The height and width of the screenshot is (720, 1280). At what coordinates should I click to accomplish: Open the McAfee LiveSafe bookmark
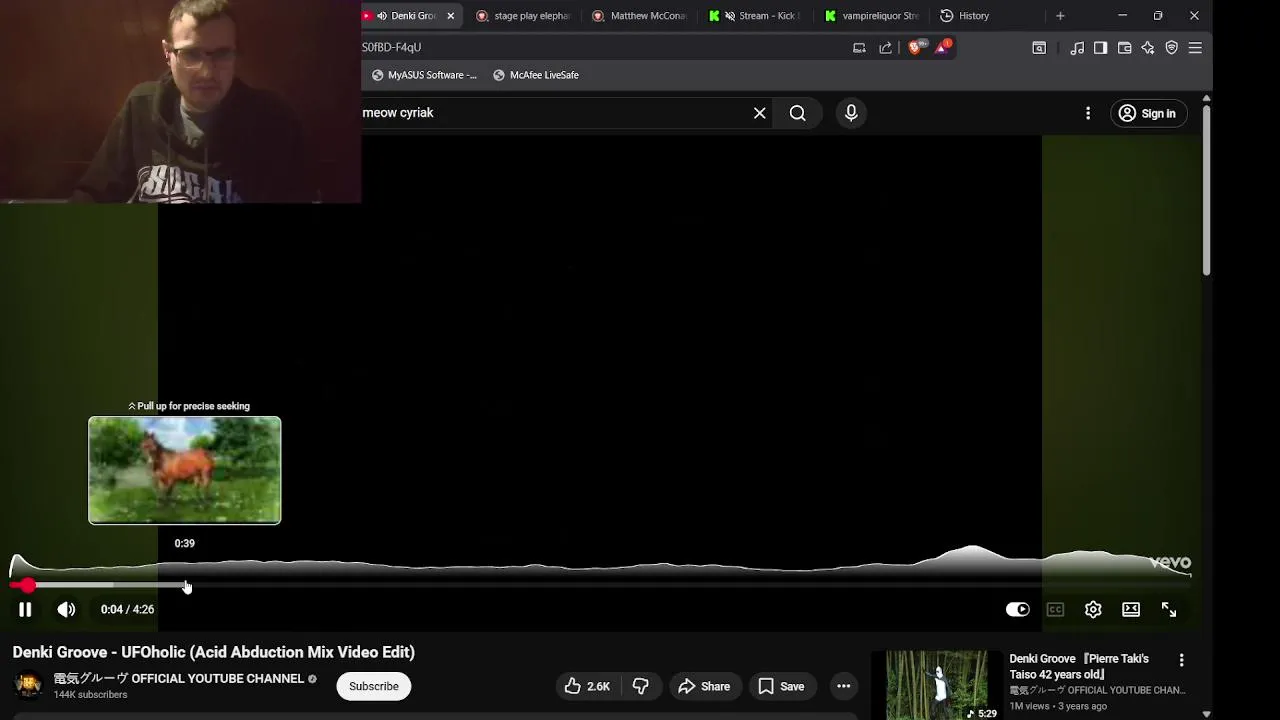[535, 75]
